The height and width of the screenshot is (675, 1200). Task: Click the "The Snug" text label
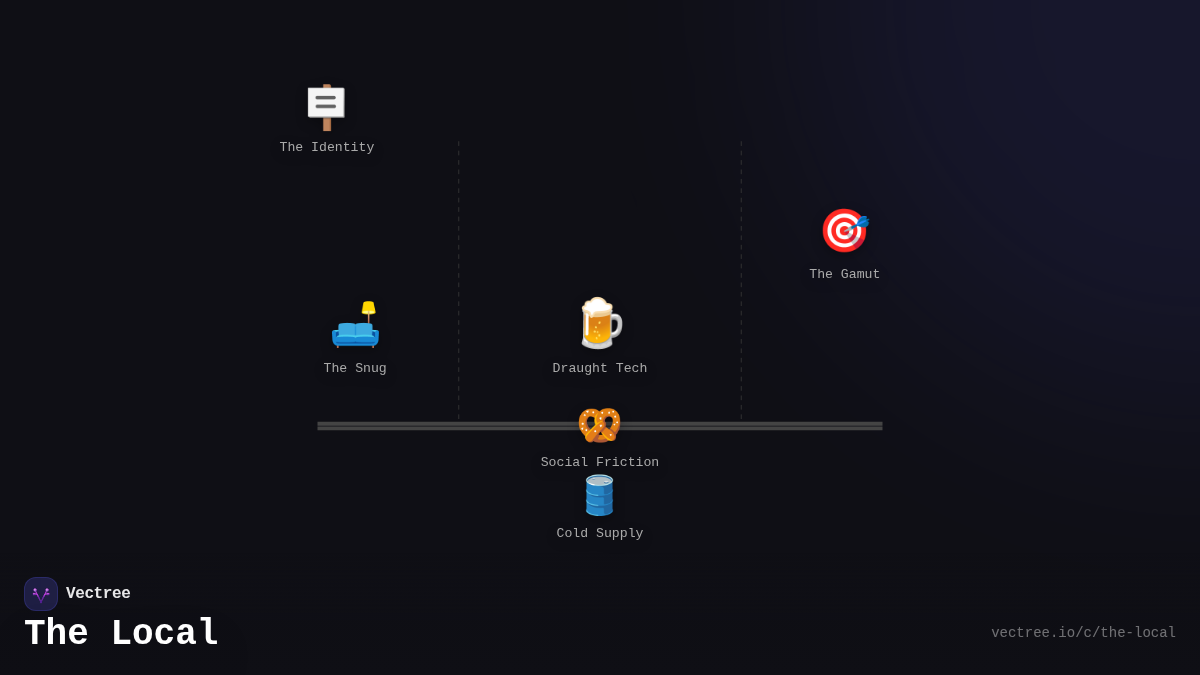(x=355, y=369)
